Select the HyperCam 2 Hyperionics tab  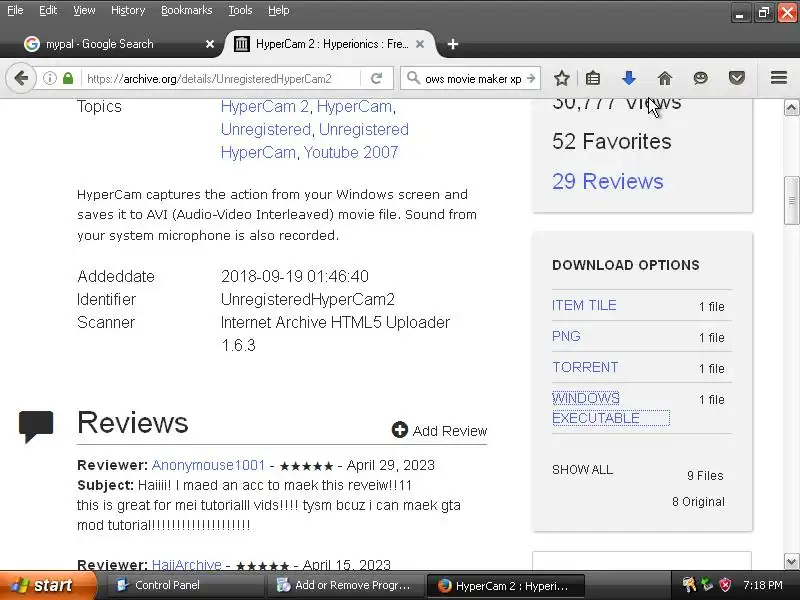point(329,44)
